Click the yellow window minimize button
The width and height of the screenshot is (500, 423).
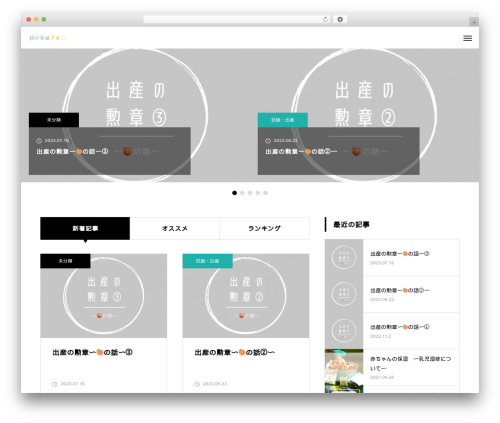point(36,20)
